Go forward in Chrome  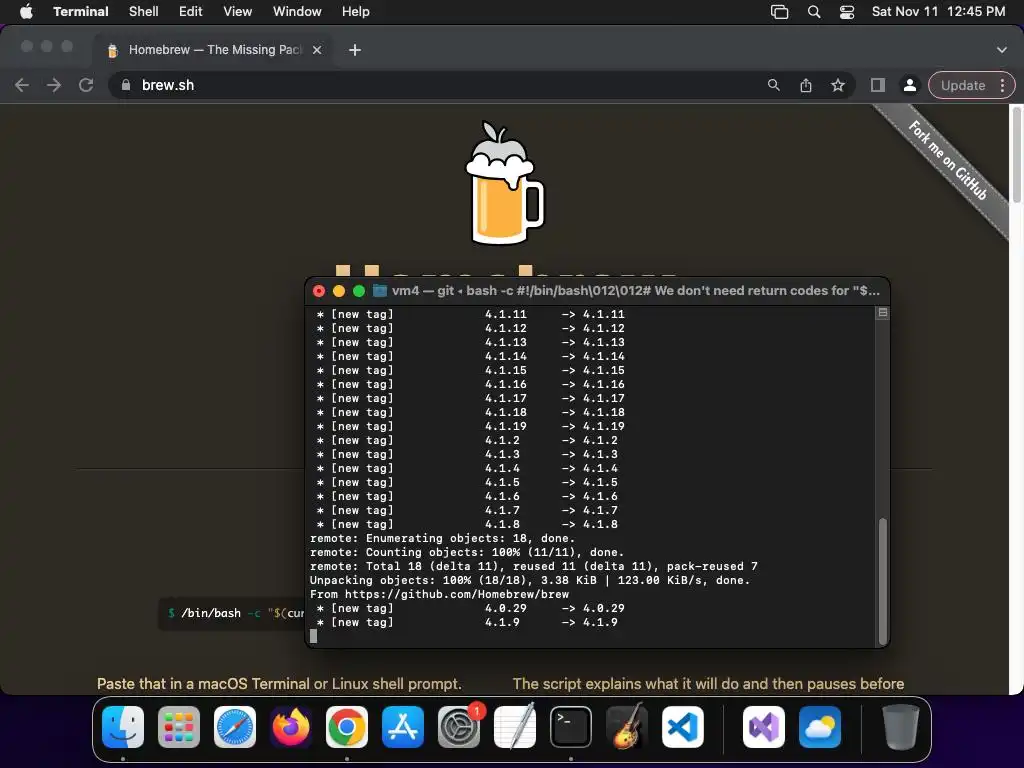click(x=54, y=86)
